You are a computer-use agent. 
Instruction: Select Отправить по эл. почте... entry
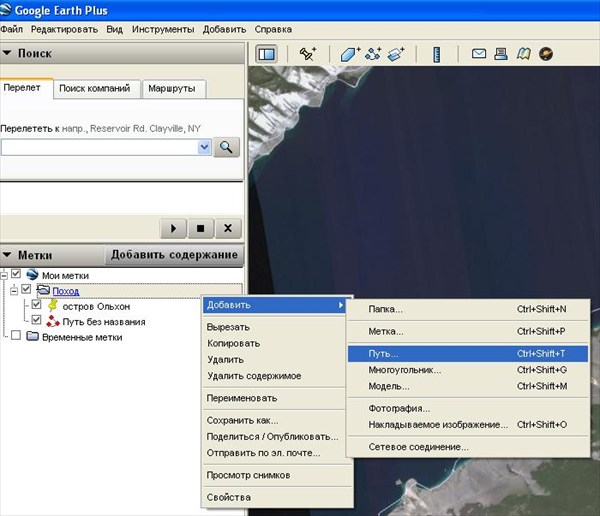[274, 453]
